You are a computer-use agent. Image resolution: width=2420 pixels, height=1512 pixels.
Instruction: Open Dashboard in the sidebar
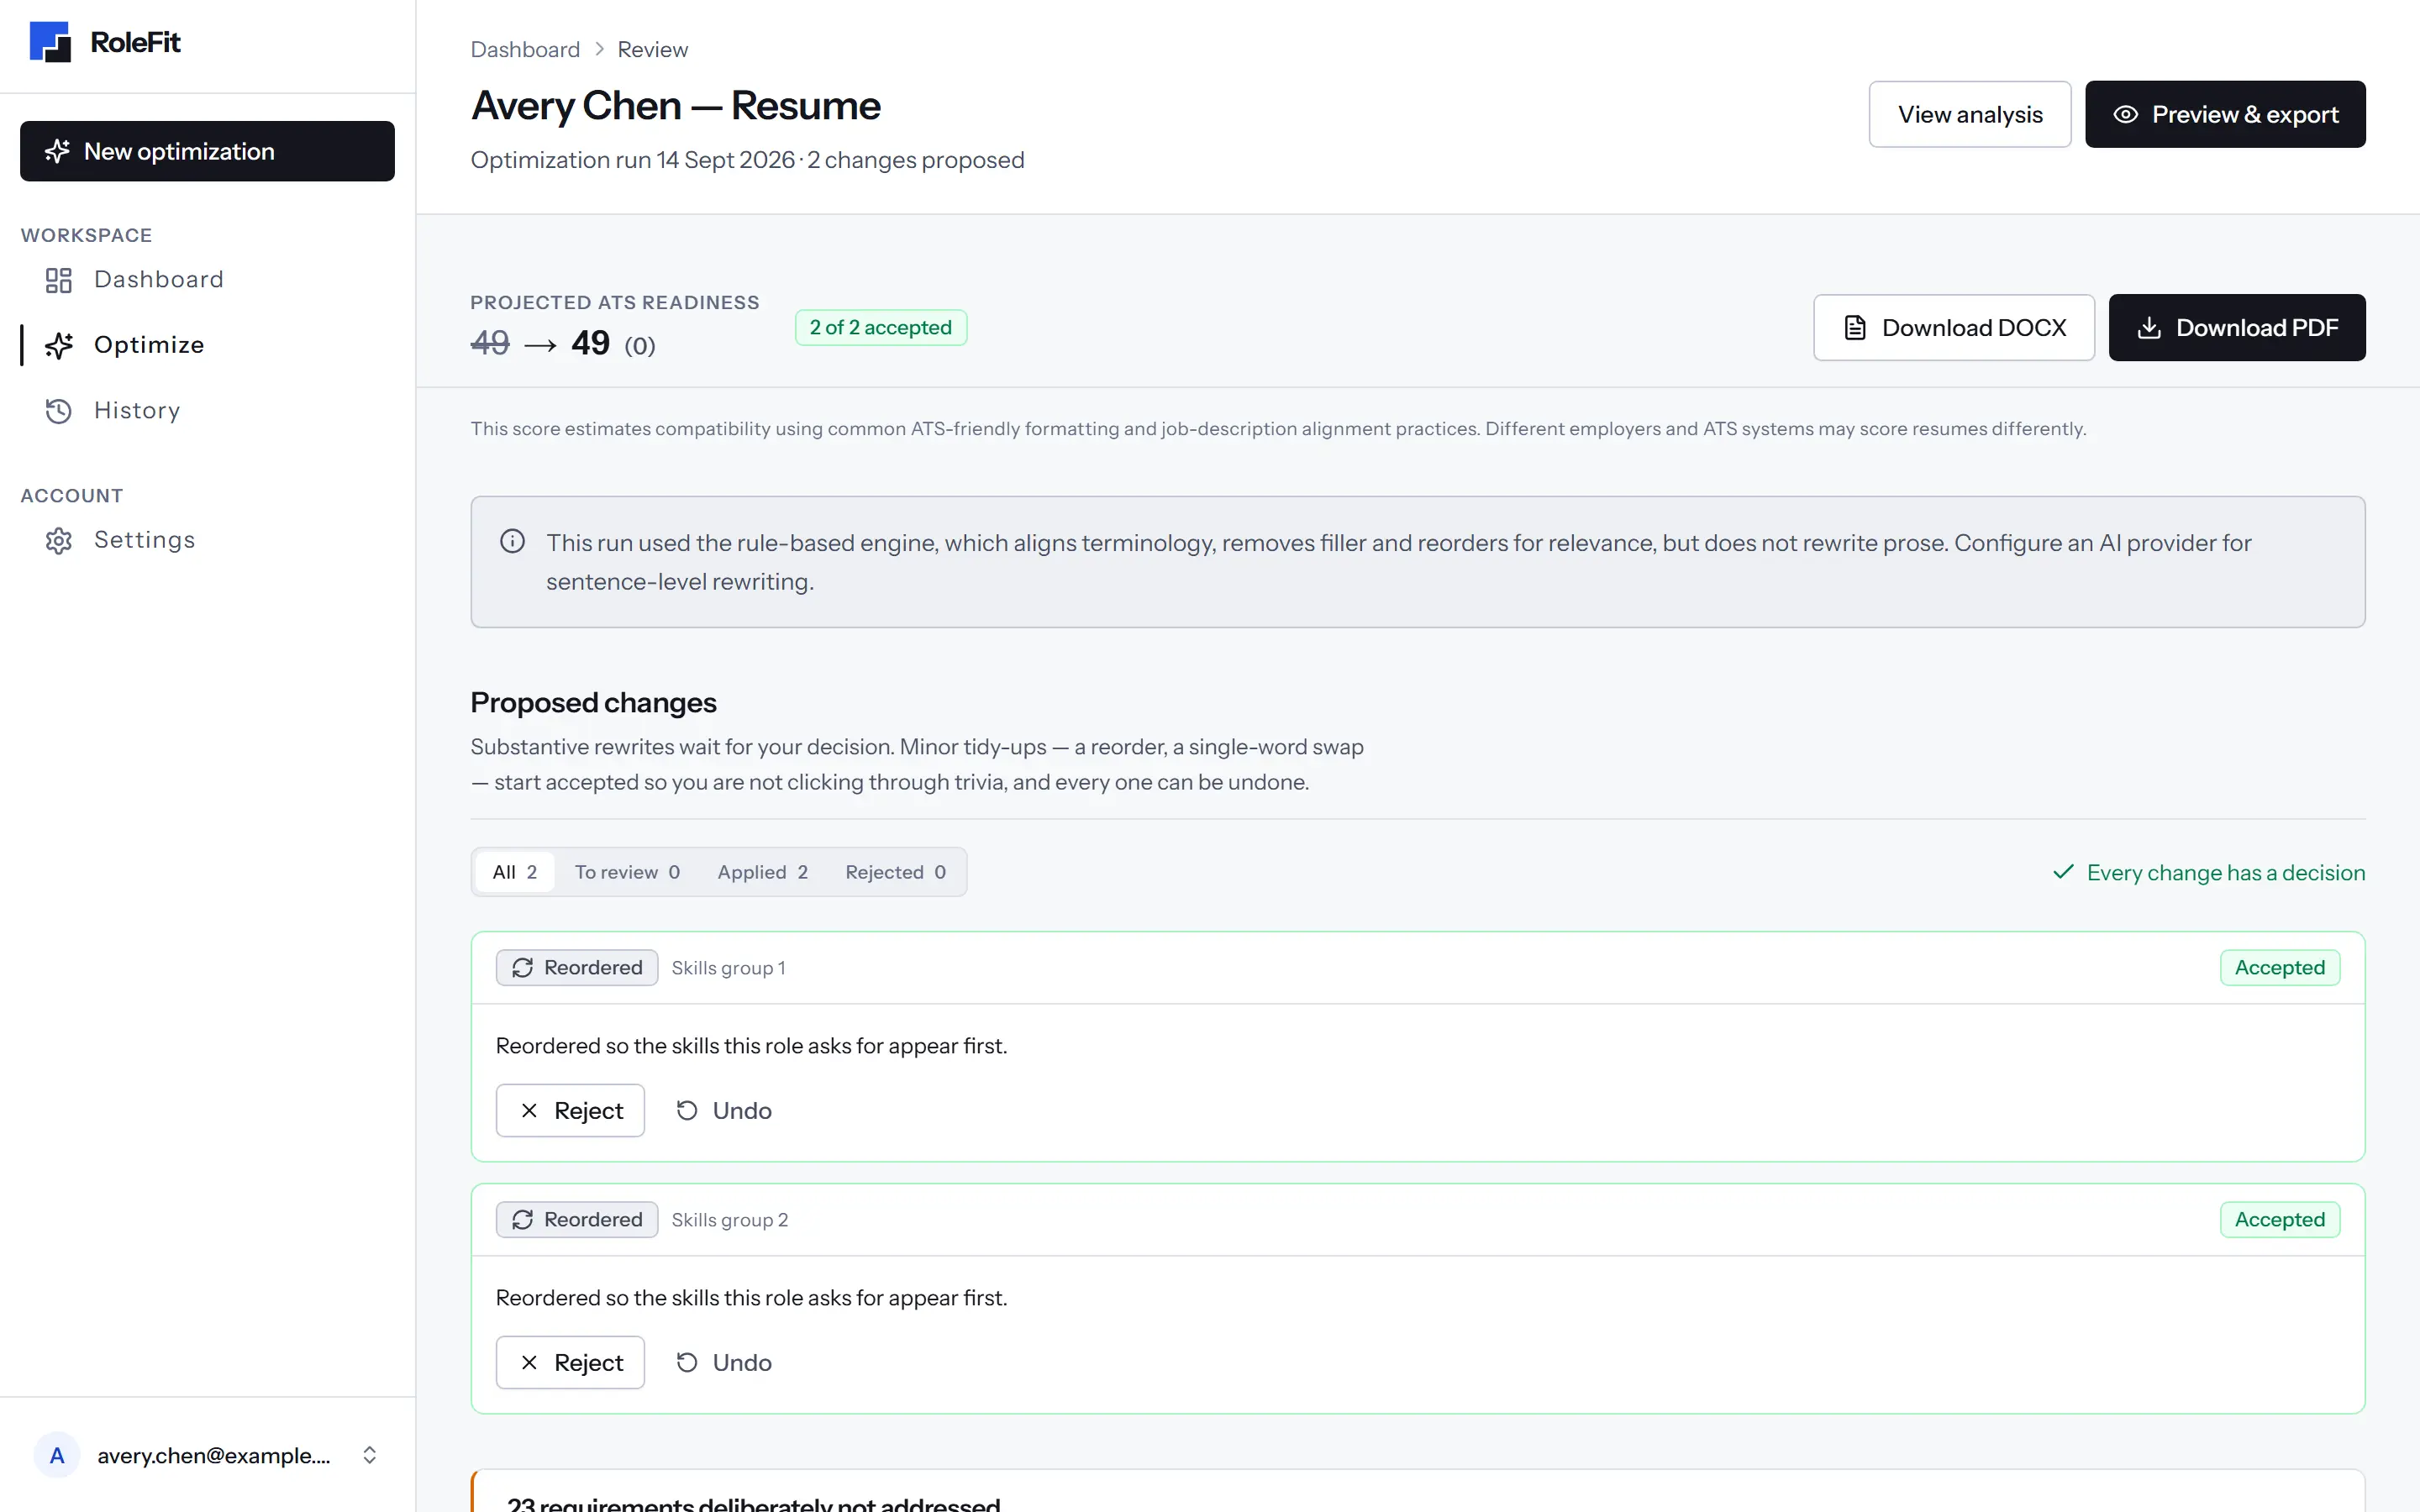[x=207, y=279]
